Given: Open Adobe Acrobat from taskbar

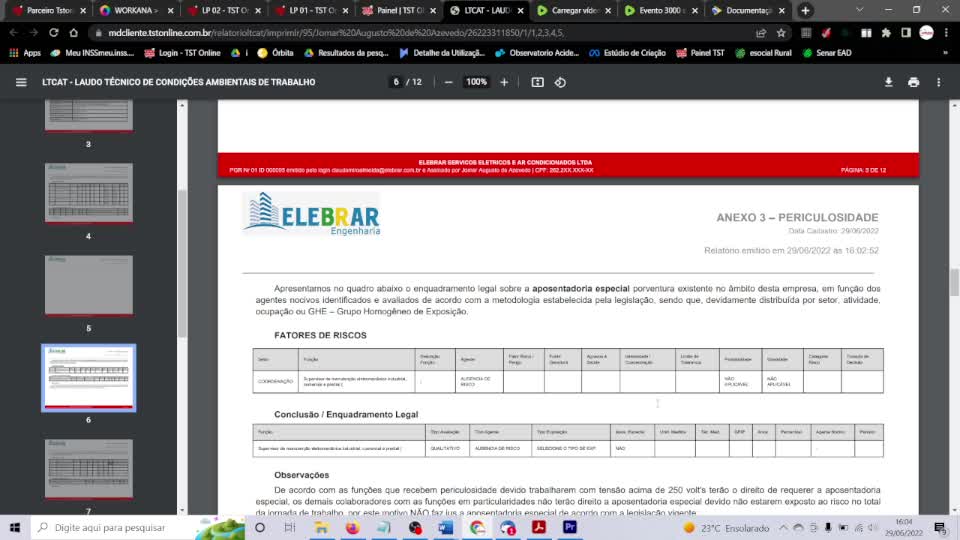Looking at the screenshot, I should click(x=539, y=527).
